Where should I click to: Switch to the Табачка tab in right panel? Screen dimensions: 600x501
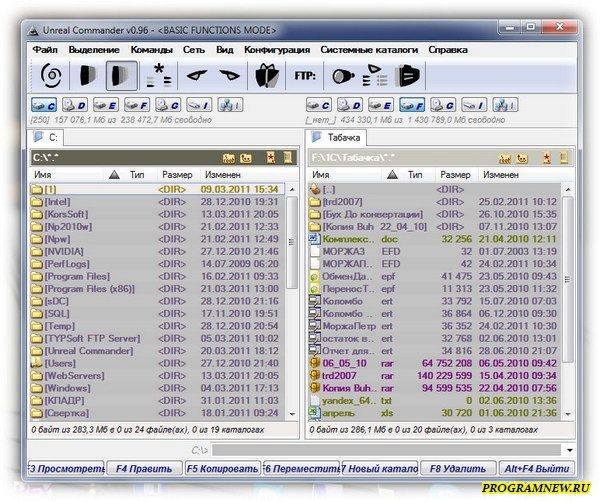pos(336,137)
